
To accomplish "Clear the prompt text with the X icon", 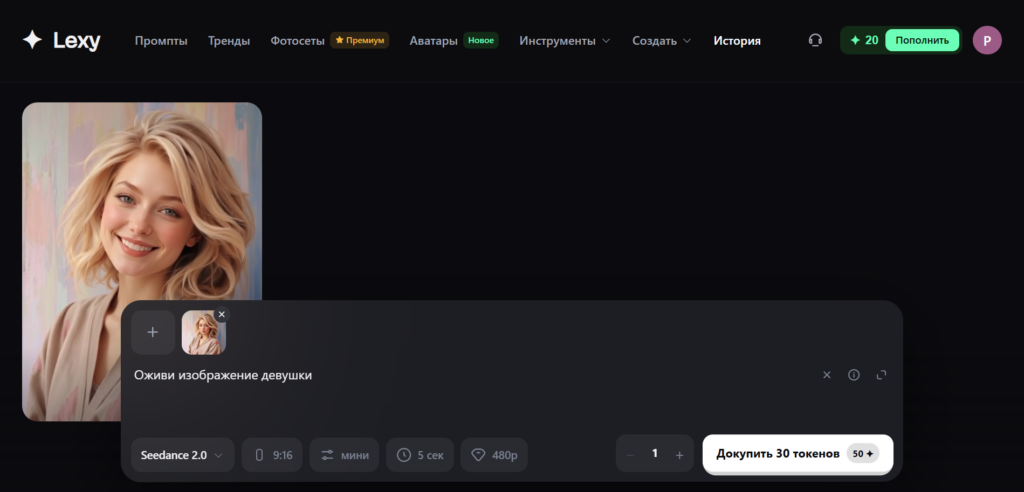I will click(x=827, y=375).
